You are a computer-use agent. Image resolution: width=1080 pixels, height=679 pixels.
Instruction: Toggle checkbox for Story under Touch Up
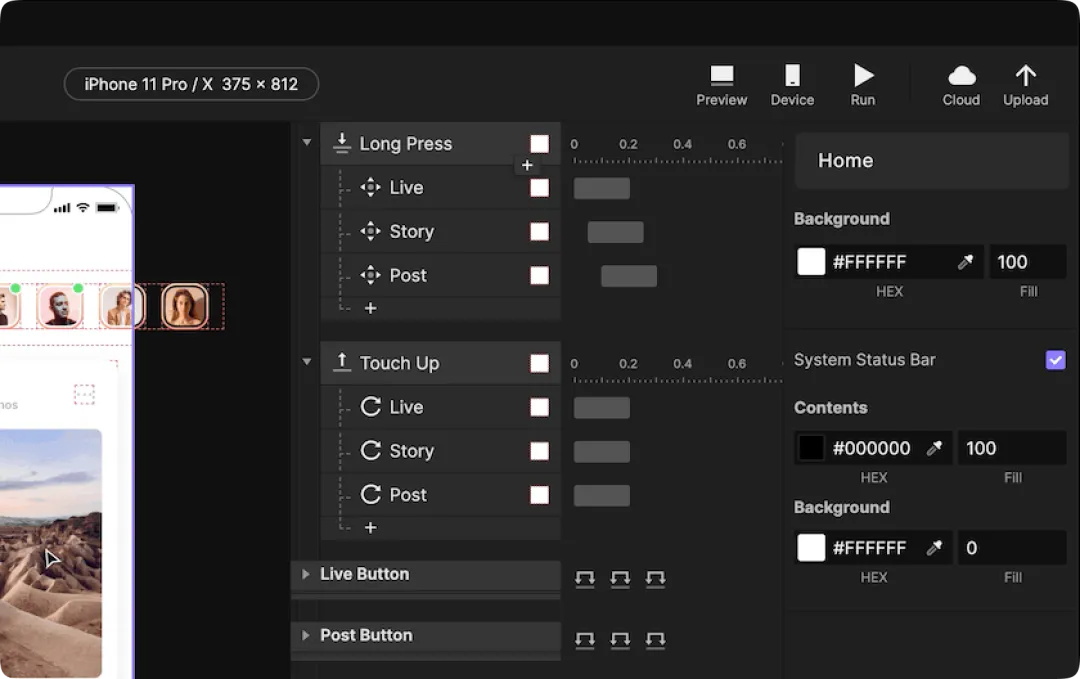tap(539, 451)
